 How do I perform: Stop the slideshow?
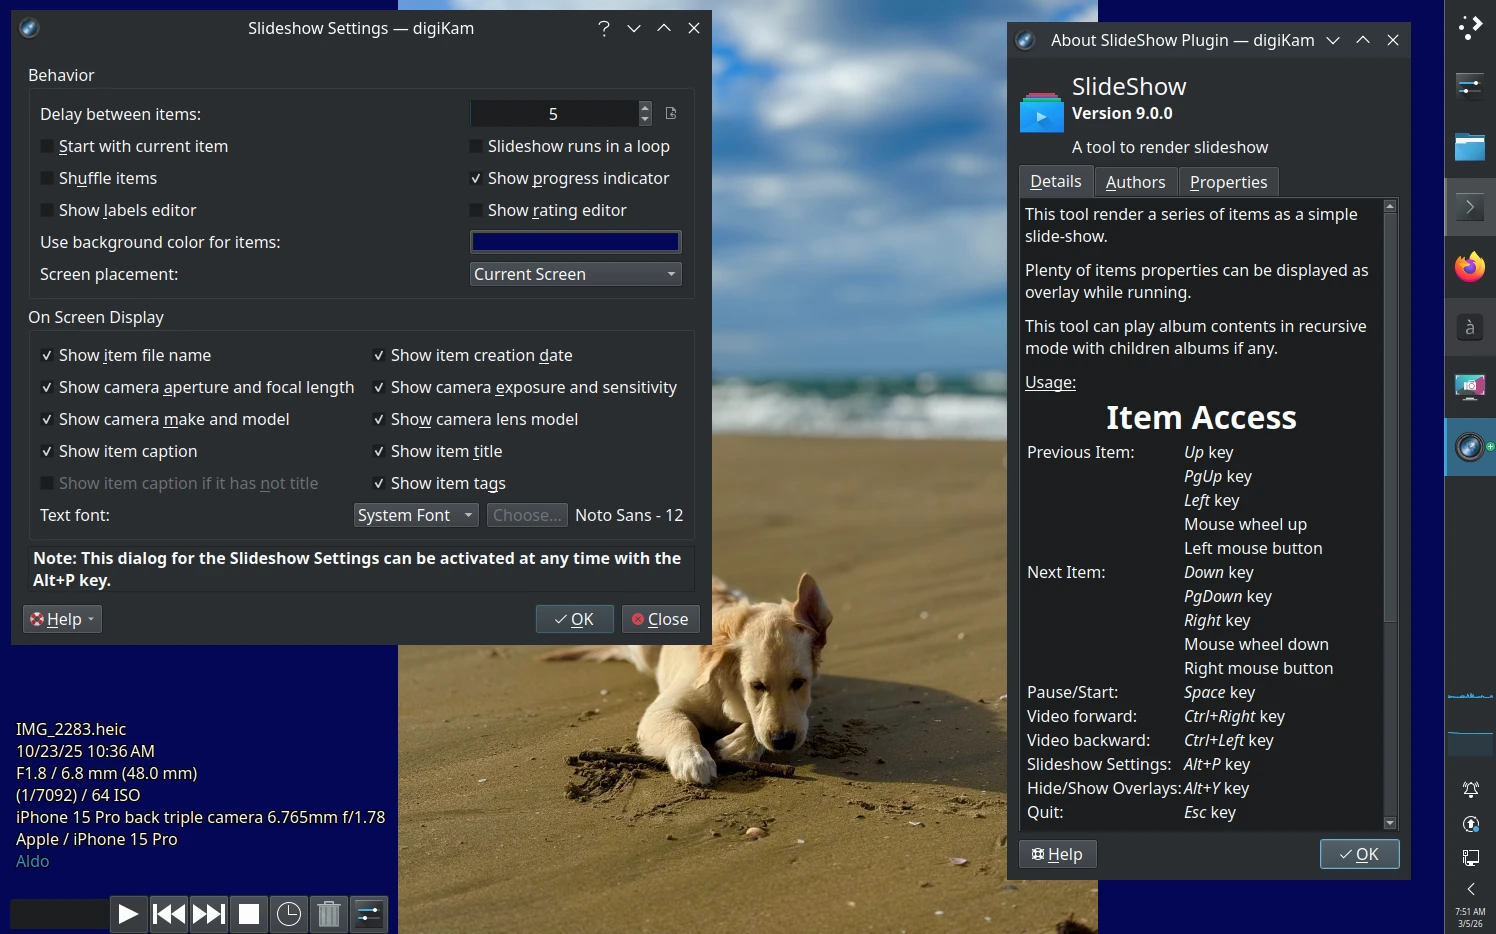248,913
